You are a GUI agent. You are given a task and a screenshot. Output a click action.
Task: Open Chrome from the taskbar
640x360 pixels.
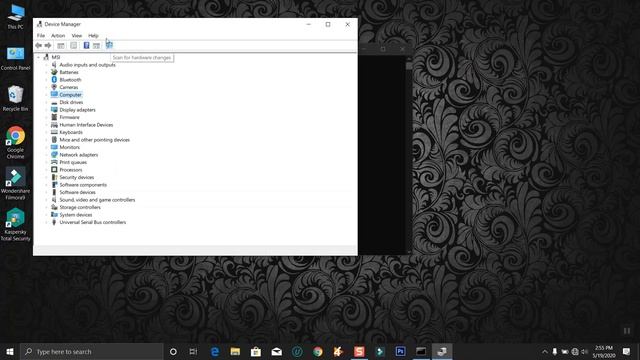coord(318,351)
